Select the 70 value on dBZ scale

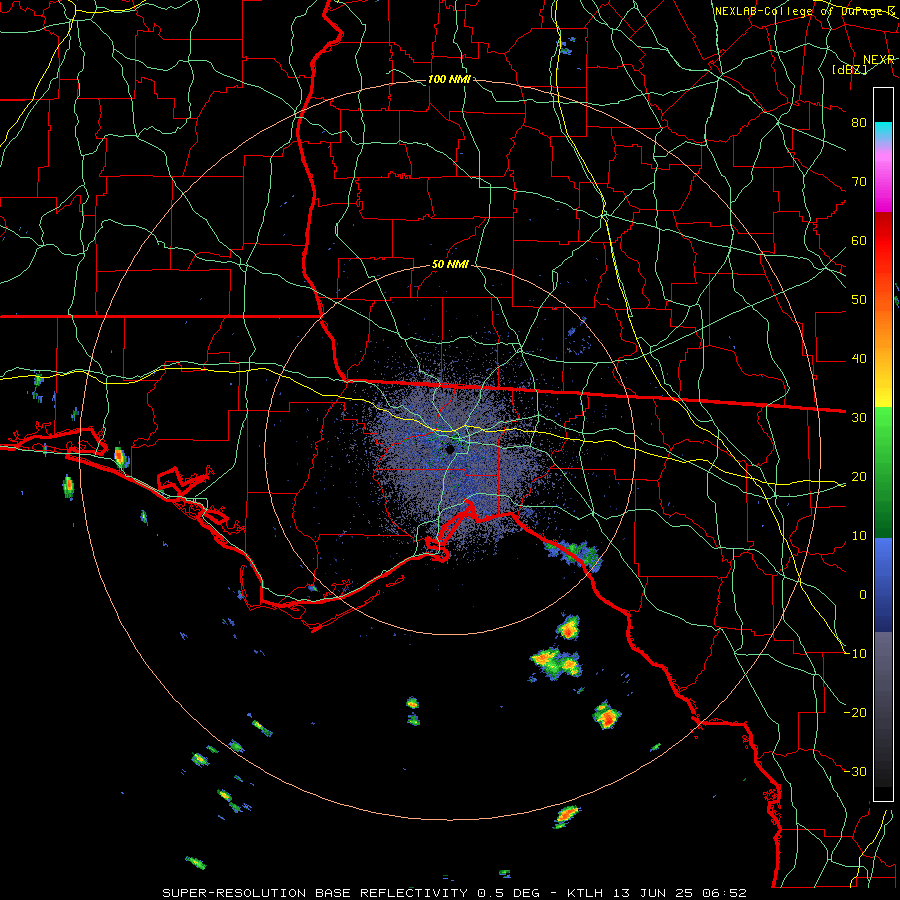pos(859,181)
